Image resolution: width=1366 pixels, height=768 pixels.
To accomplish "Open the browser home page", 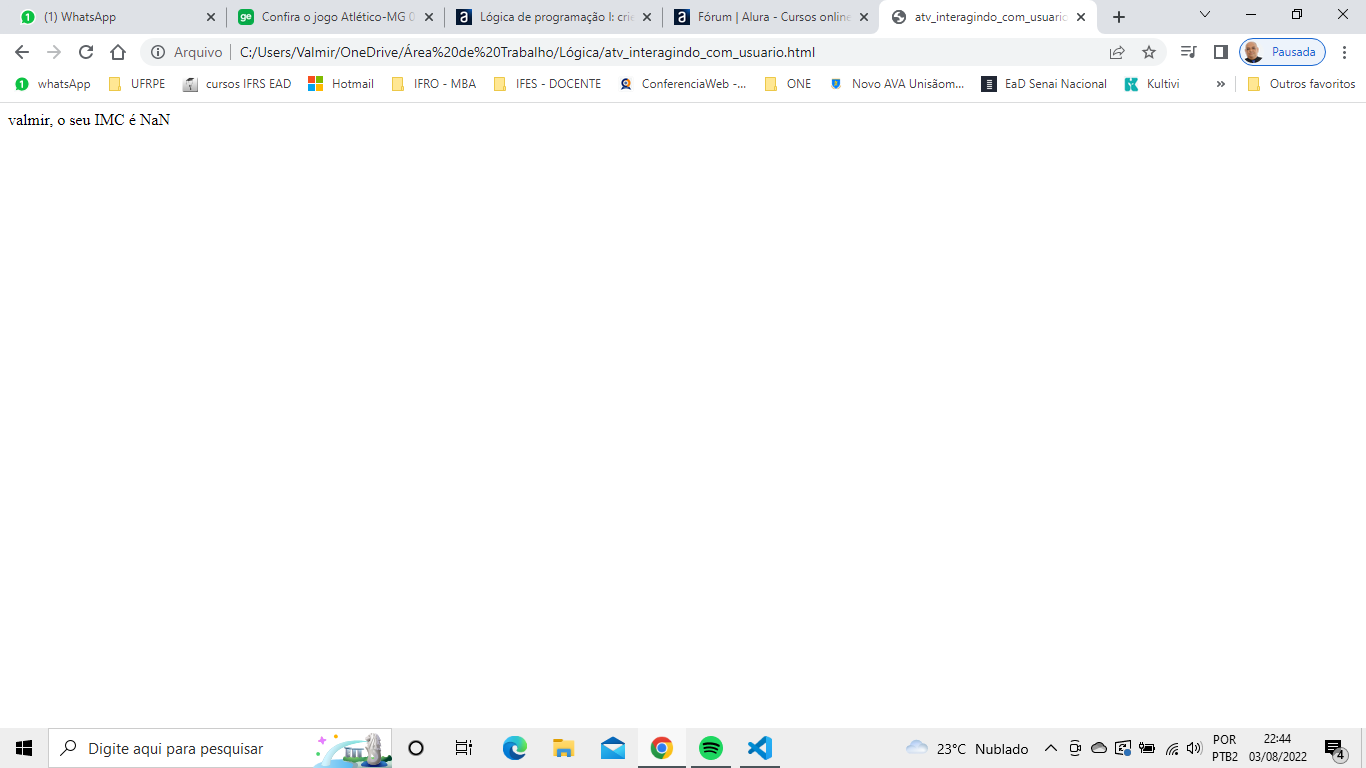I will coord(118,52).
